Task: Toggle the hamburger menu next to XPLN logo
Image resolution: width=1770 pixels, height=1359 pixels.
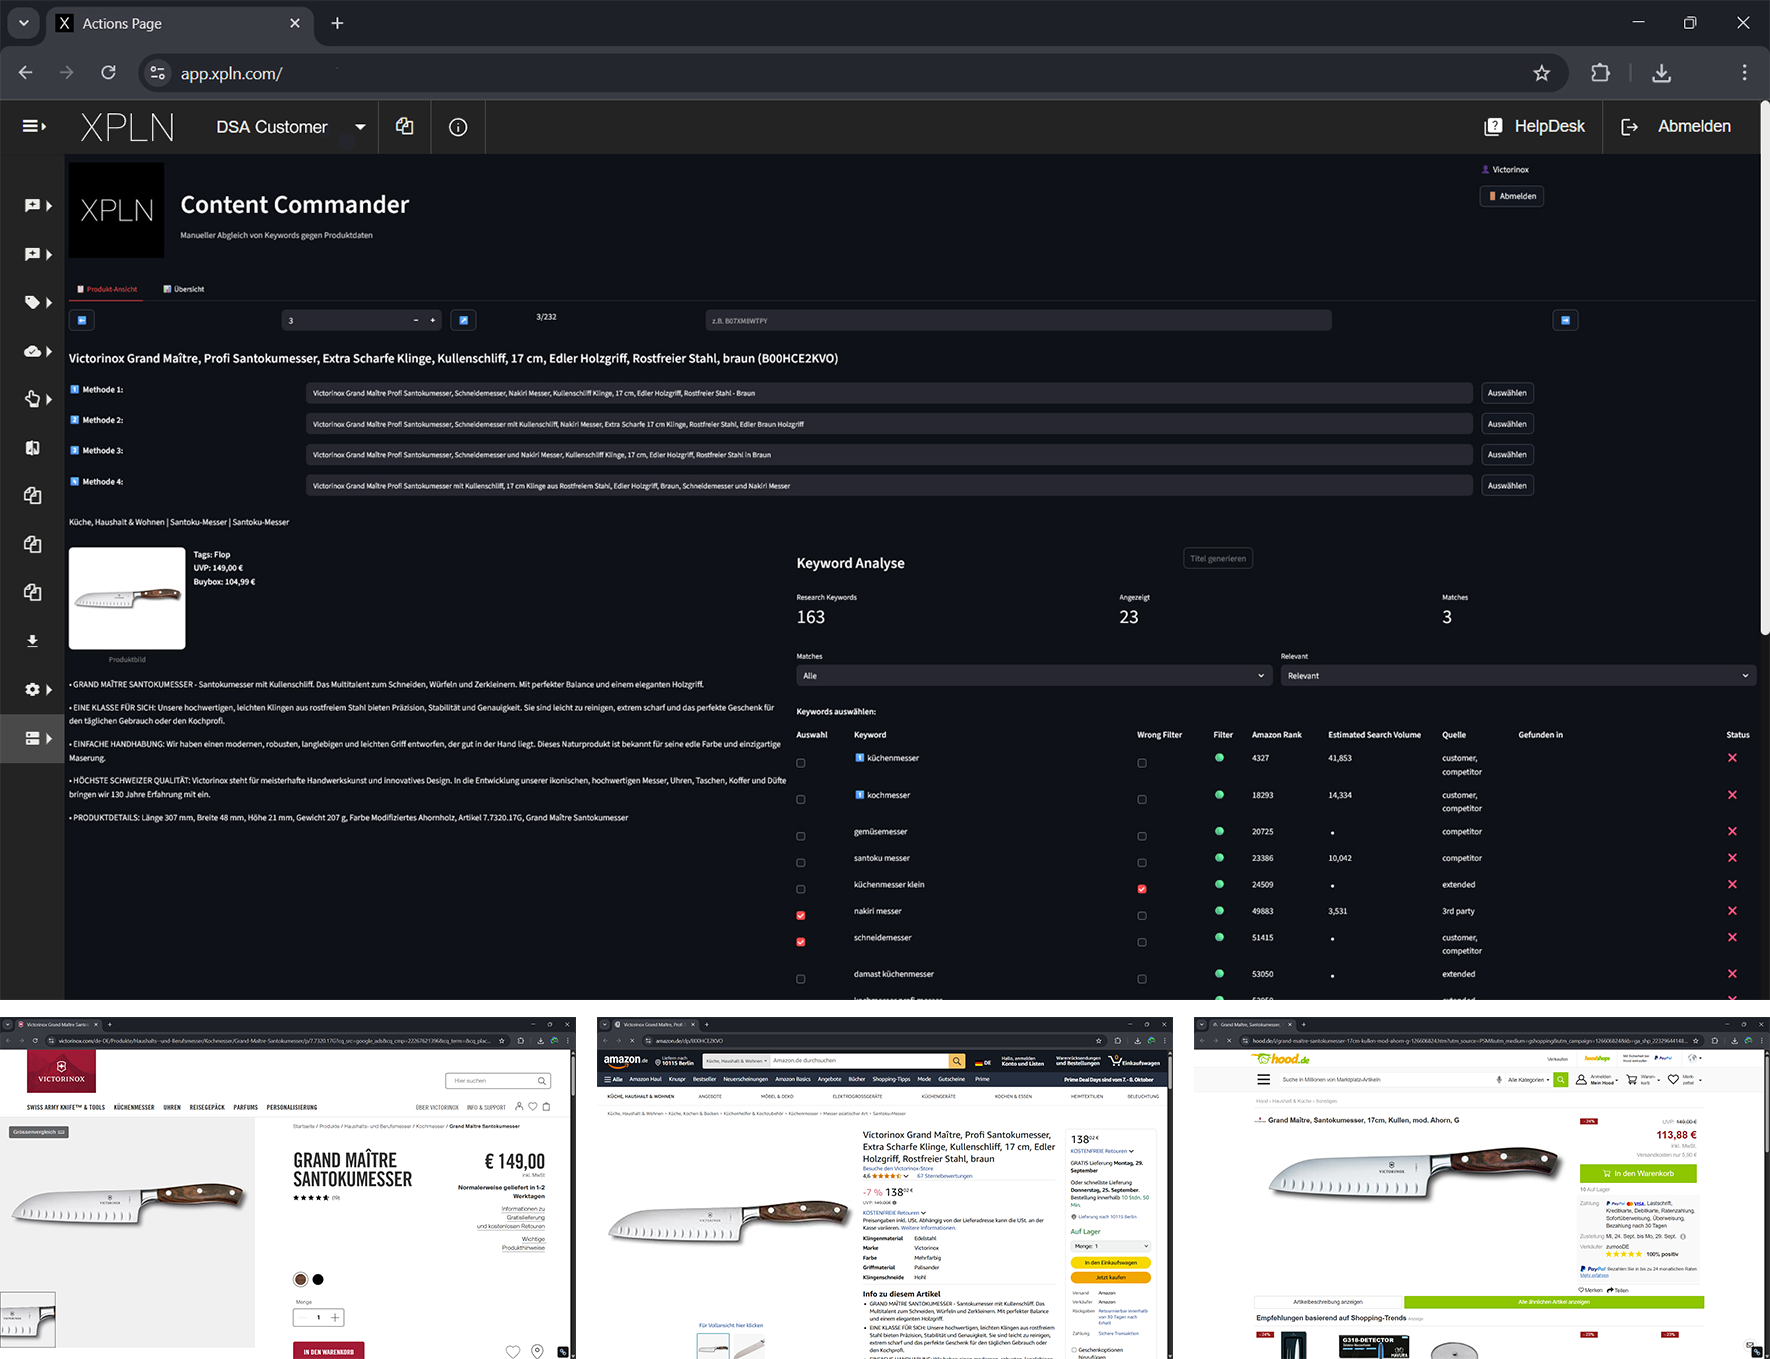Action: tap(34, 126)
